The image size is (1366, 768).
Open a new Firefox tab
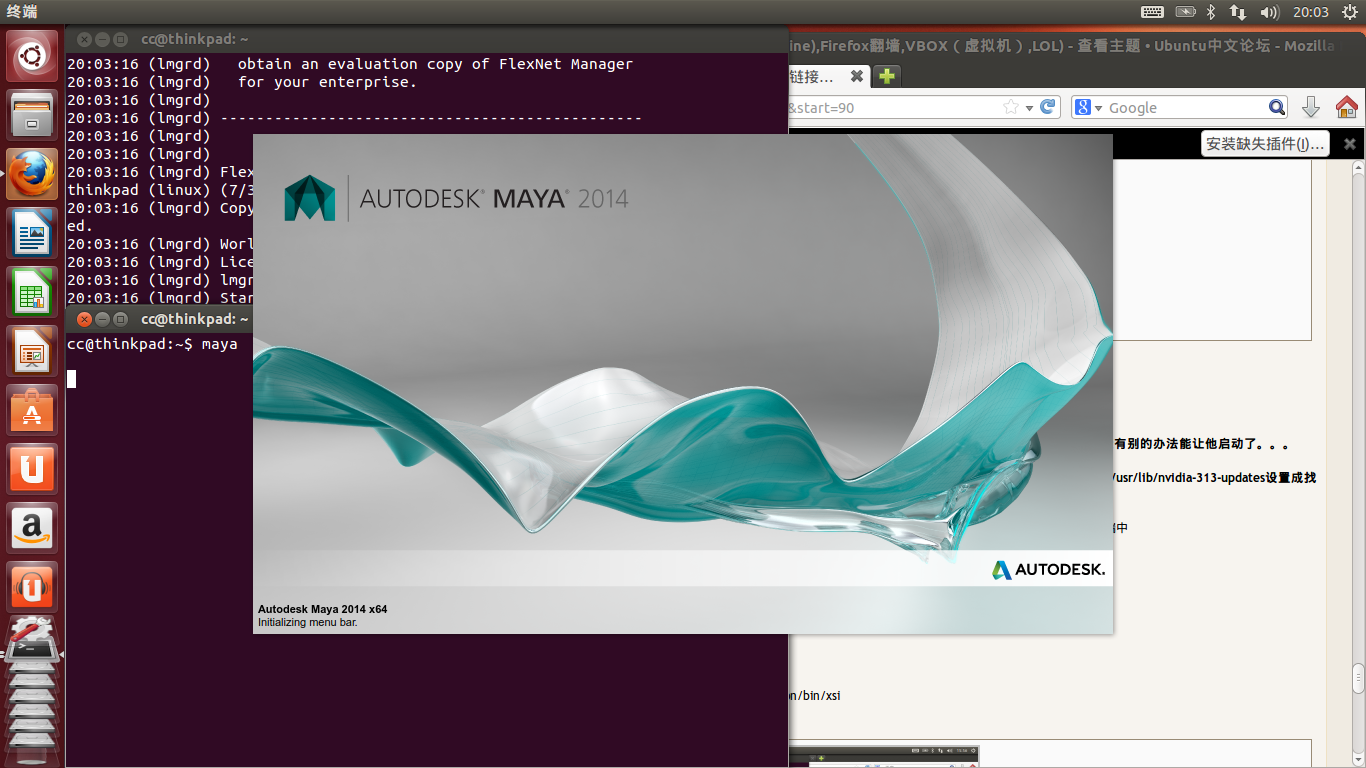pyautogui.click(x=887, y=76)
